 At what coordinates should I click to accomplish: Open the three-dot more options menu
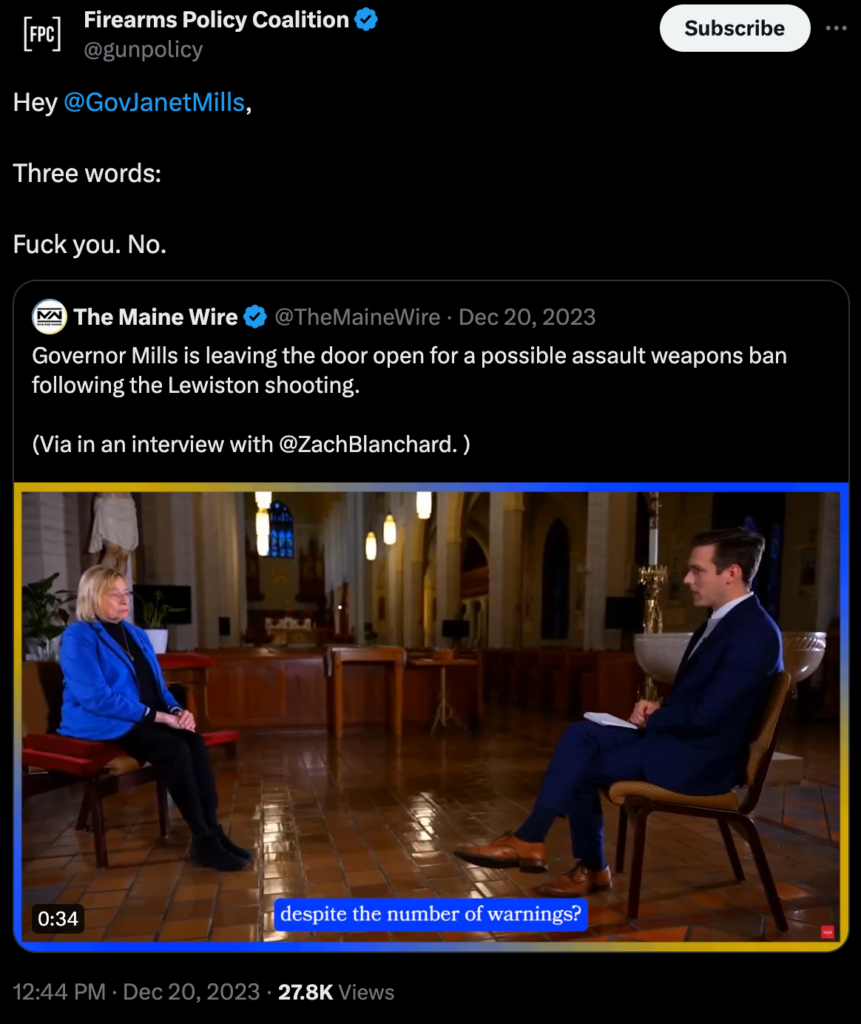tap(836, 28)
